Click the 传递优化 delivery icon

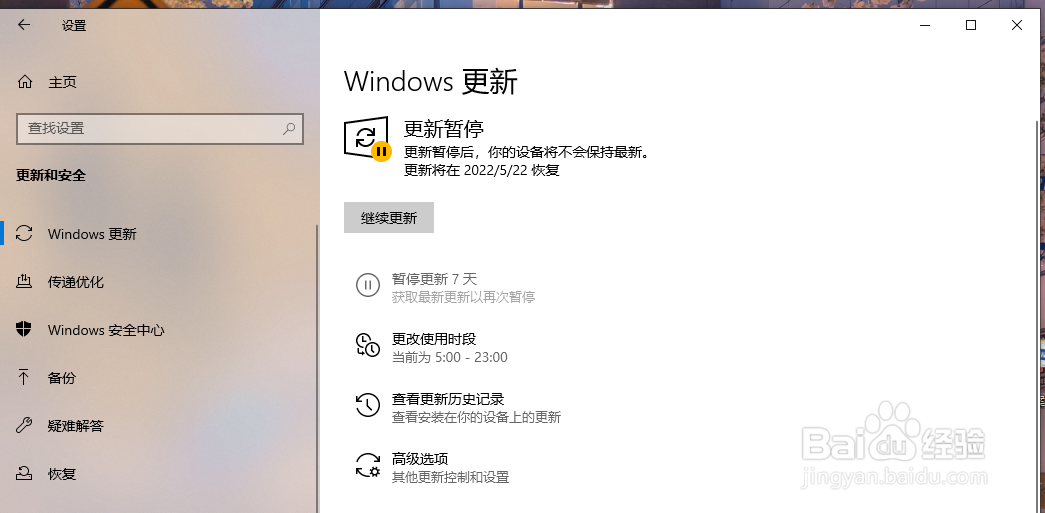pos(24,281)
